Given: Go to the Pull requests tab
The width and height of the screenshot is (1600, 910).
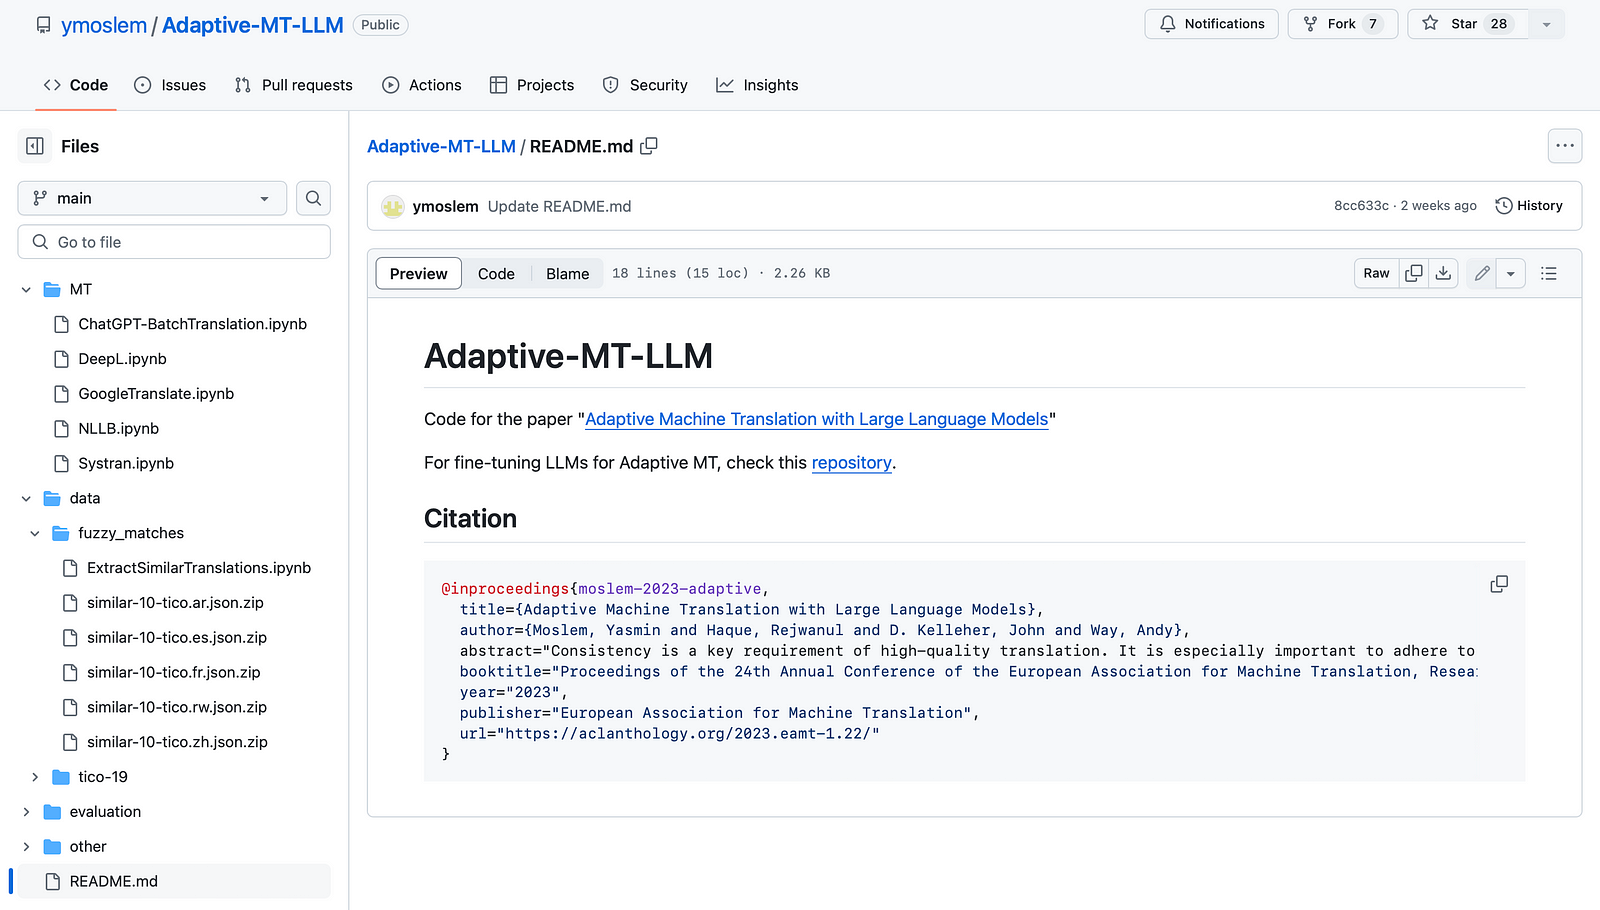Looking at the screenshot, I should [x=293, y=85].
